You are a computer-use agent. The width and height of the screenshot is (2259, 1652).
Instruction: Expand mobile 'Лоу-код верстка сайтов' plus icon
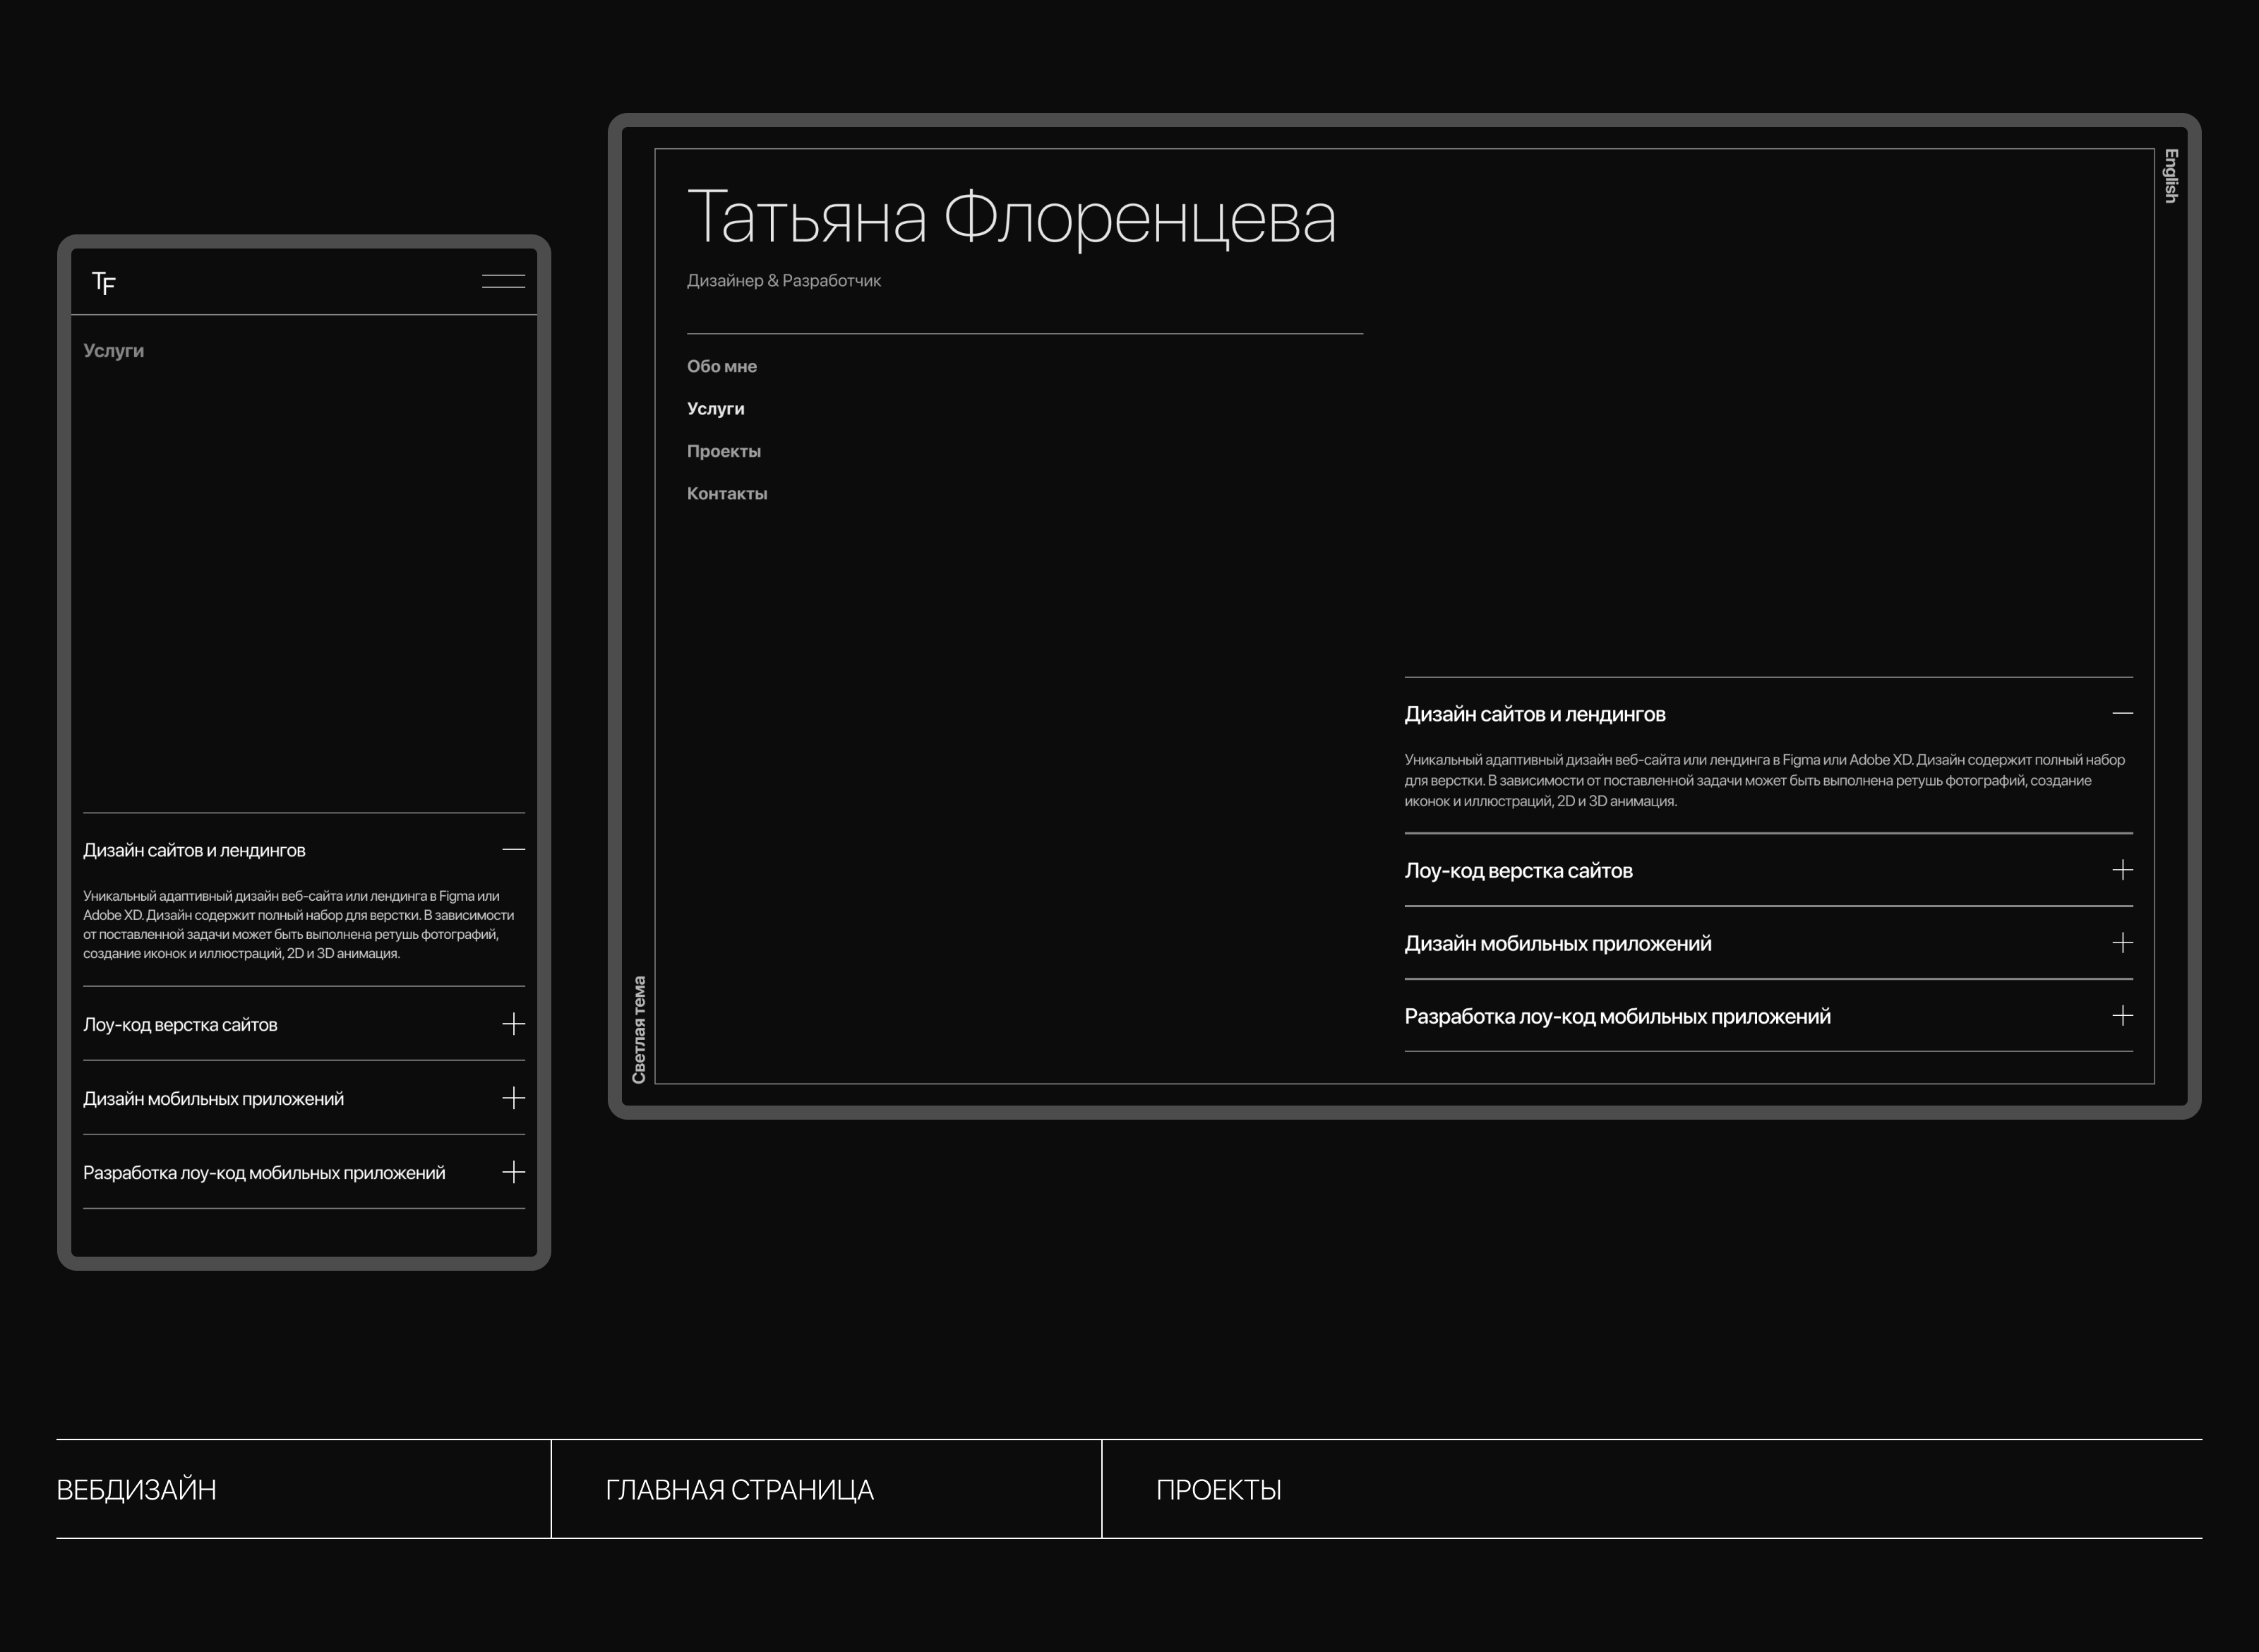[x=513, y=1024]
